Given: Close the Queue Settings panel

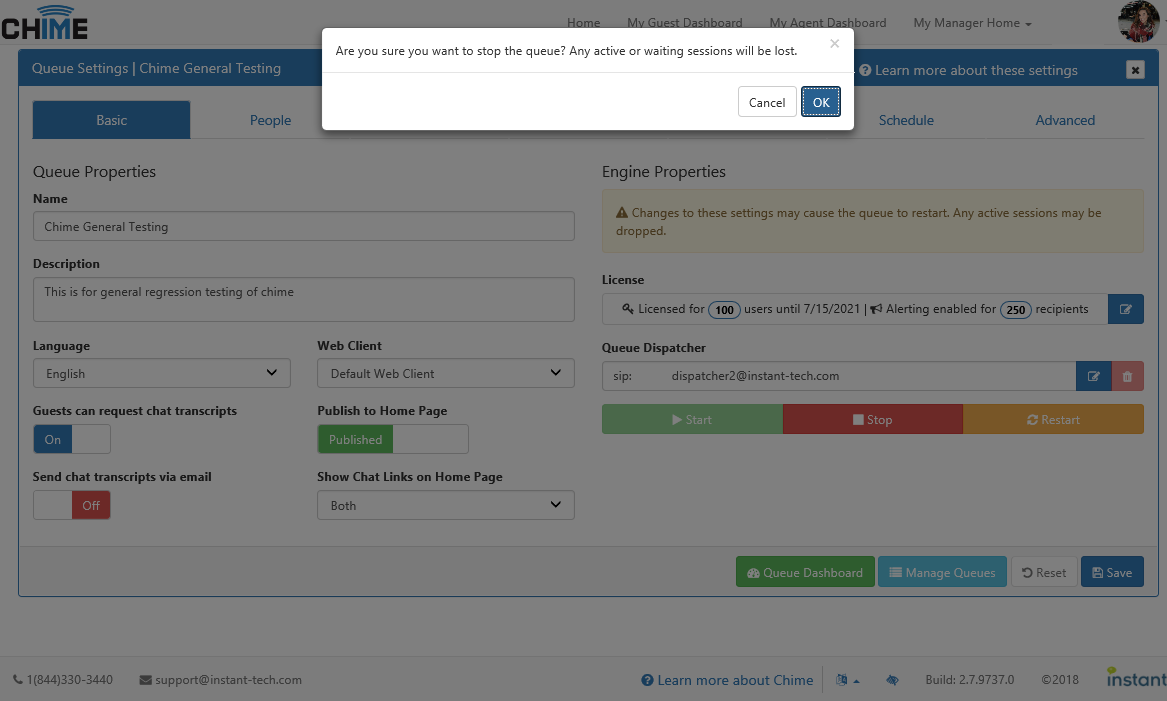Looking at the screenshot, I should (1135, 70).
